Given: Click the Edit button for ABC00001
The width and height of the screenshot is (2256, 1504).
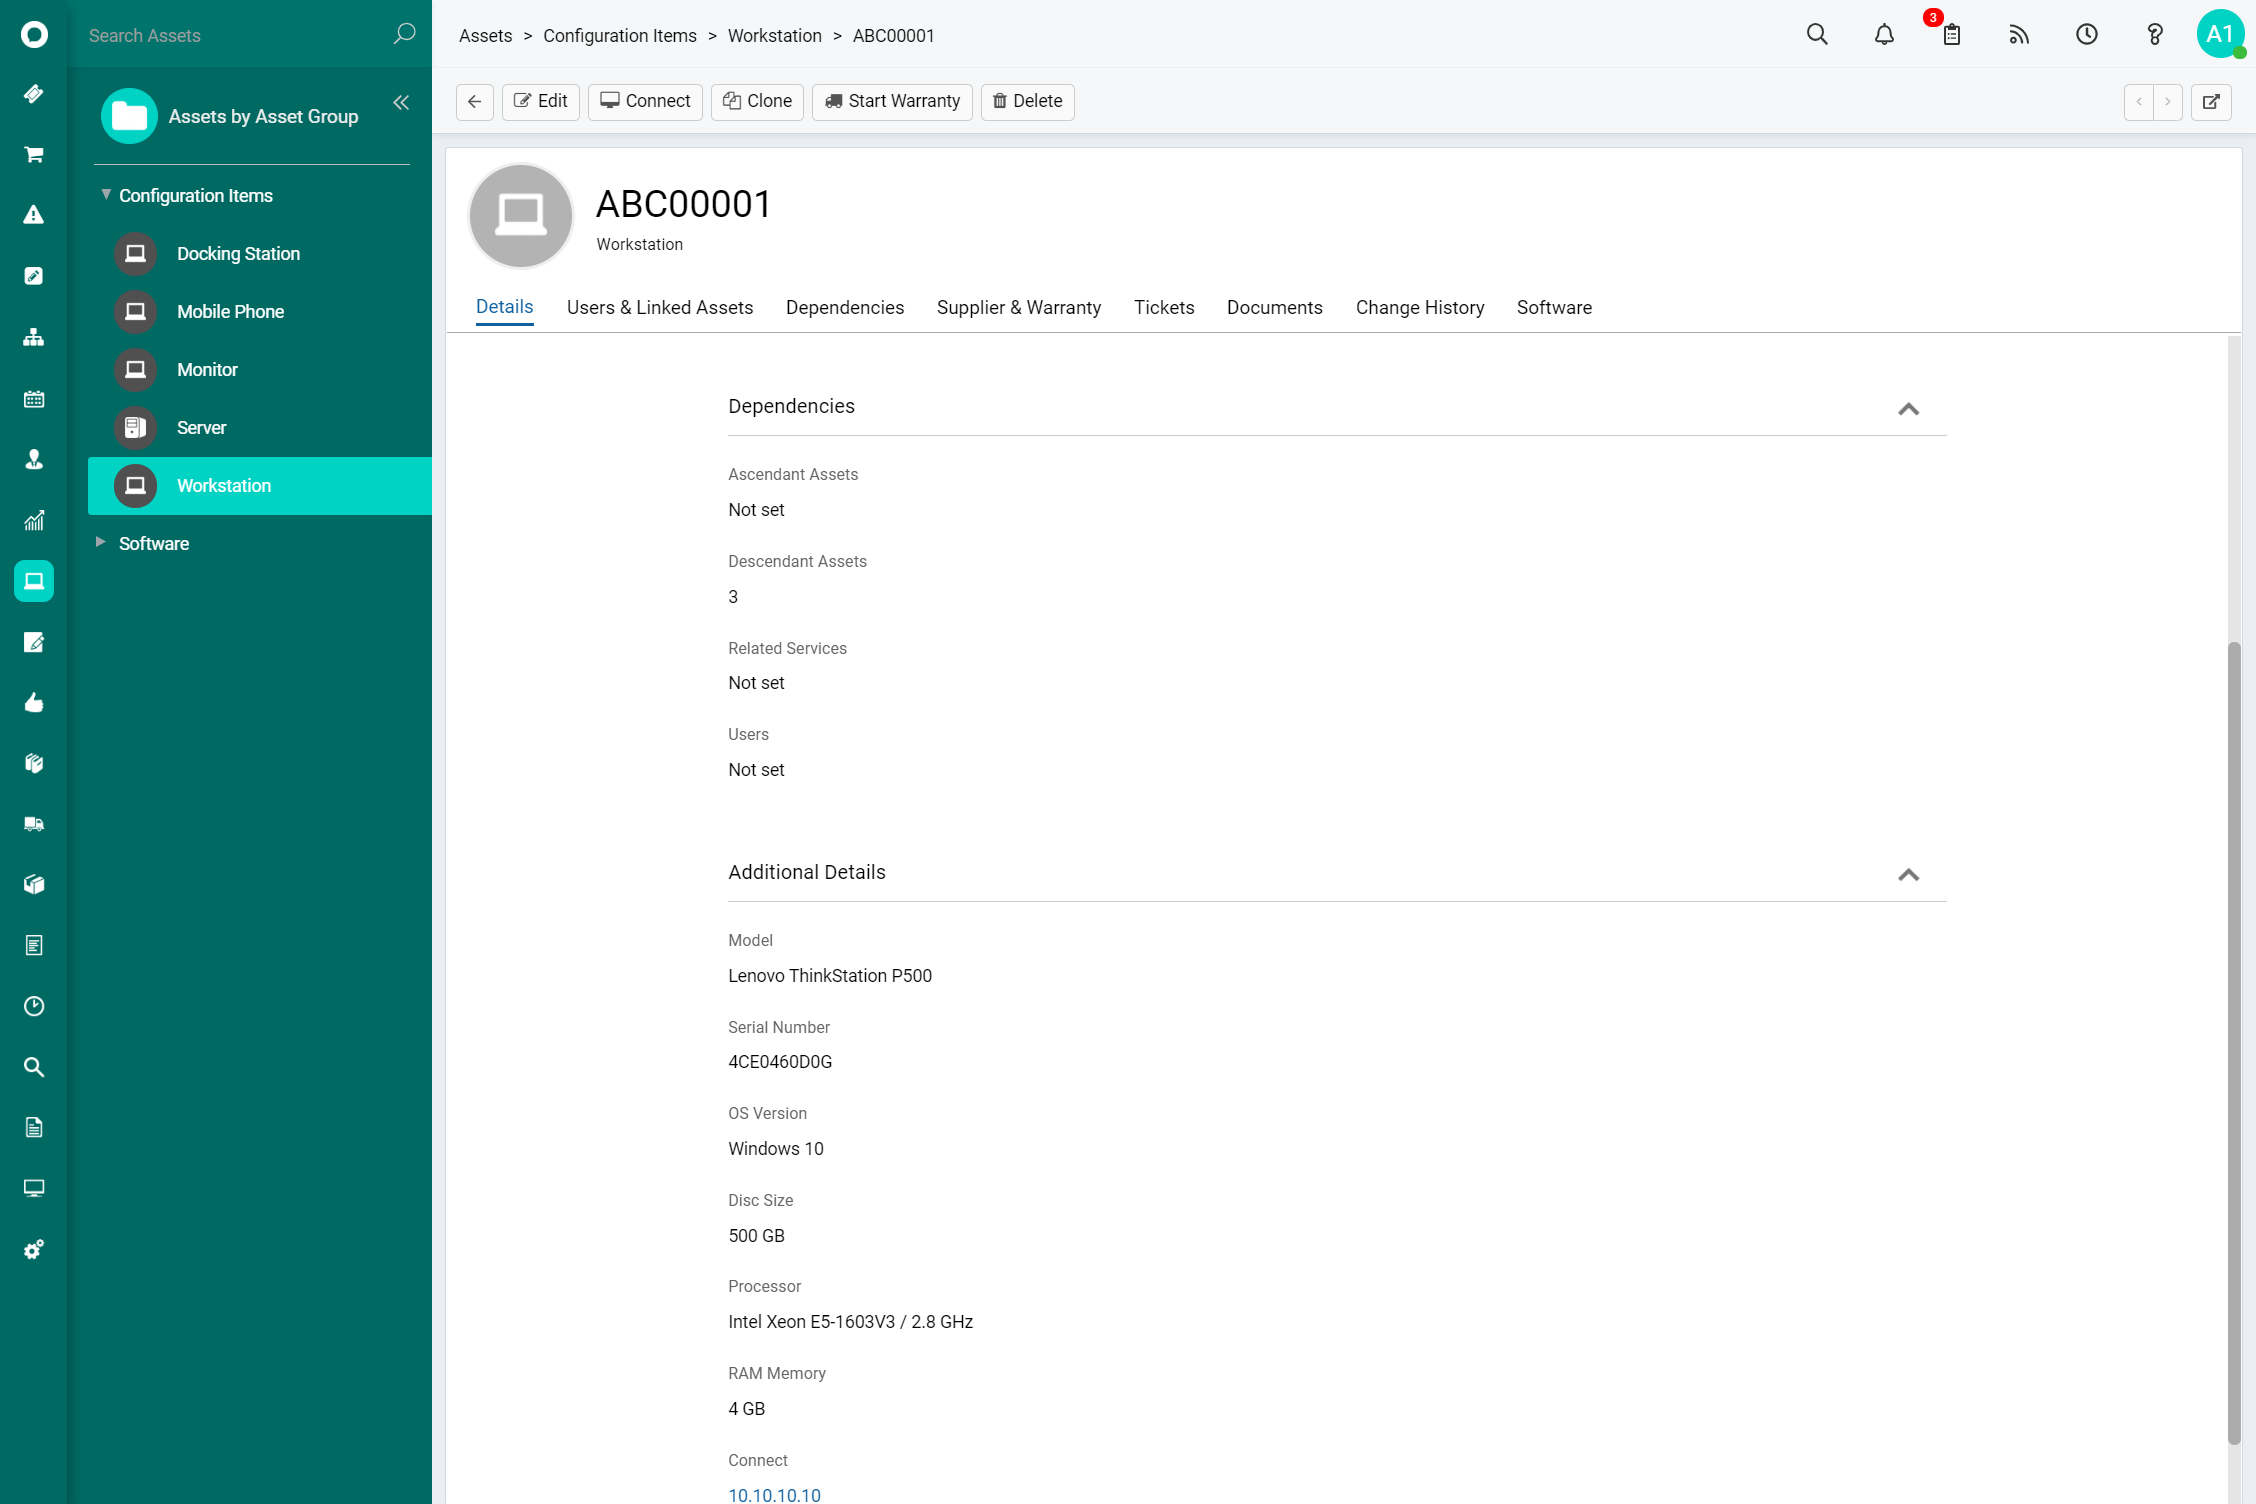Looking at the screenshot, I should [542, 101].
